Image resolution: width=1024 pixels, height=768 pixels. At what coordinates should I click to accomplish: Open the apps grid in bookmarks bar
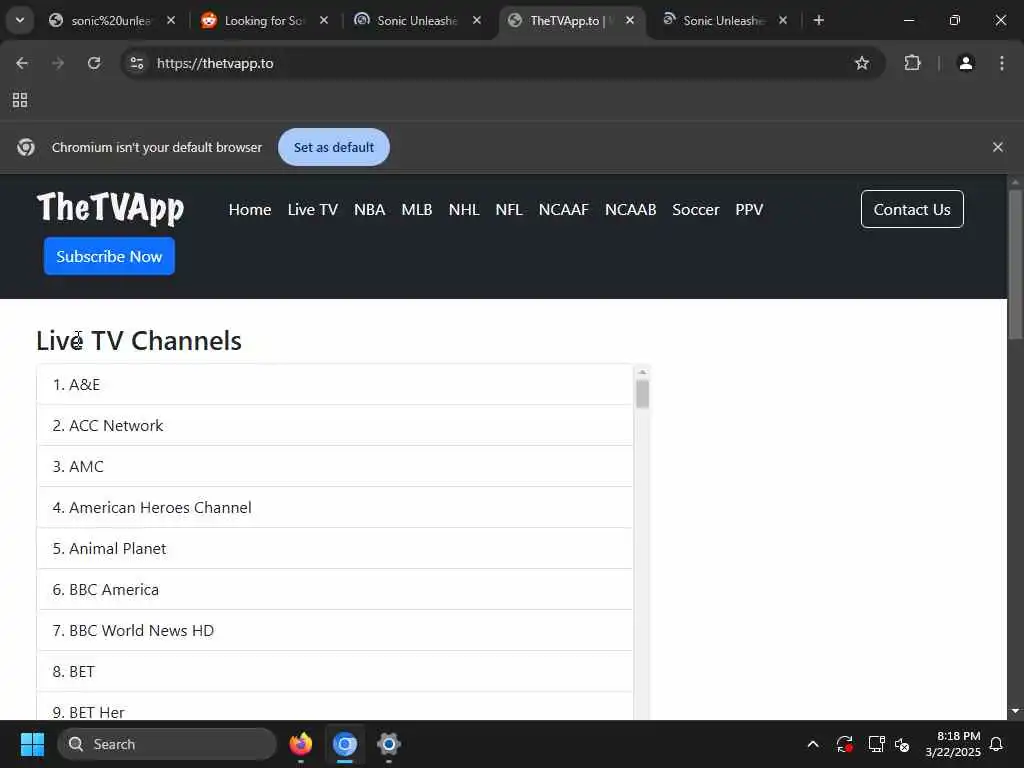pos(20,100)
